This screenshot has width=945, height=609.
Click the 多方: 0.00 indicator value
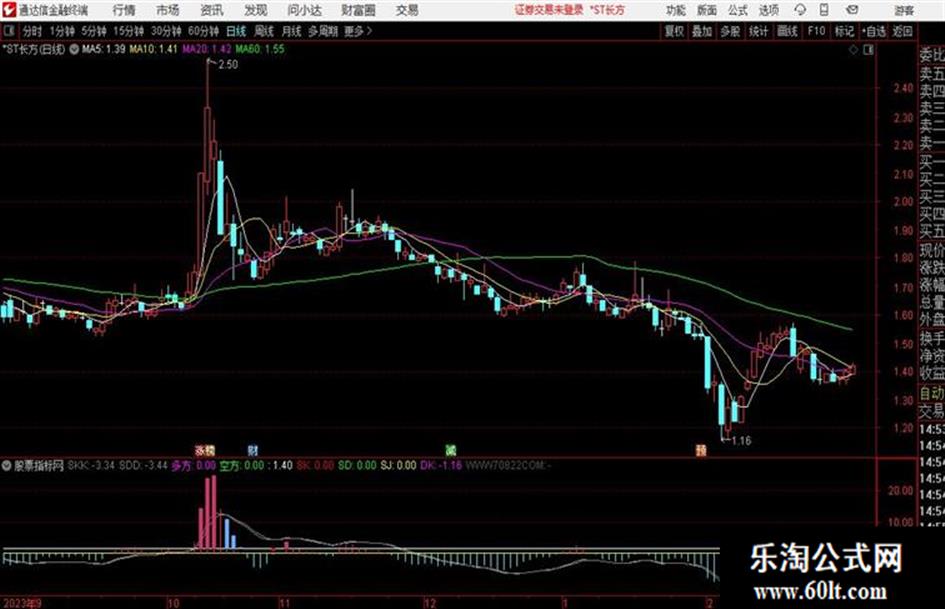[x=193, y=465]
